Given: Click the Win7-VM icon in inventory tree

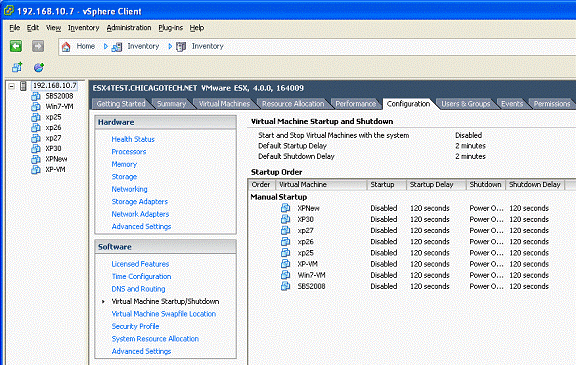Looking at the screenshot, I should [36, 106].
